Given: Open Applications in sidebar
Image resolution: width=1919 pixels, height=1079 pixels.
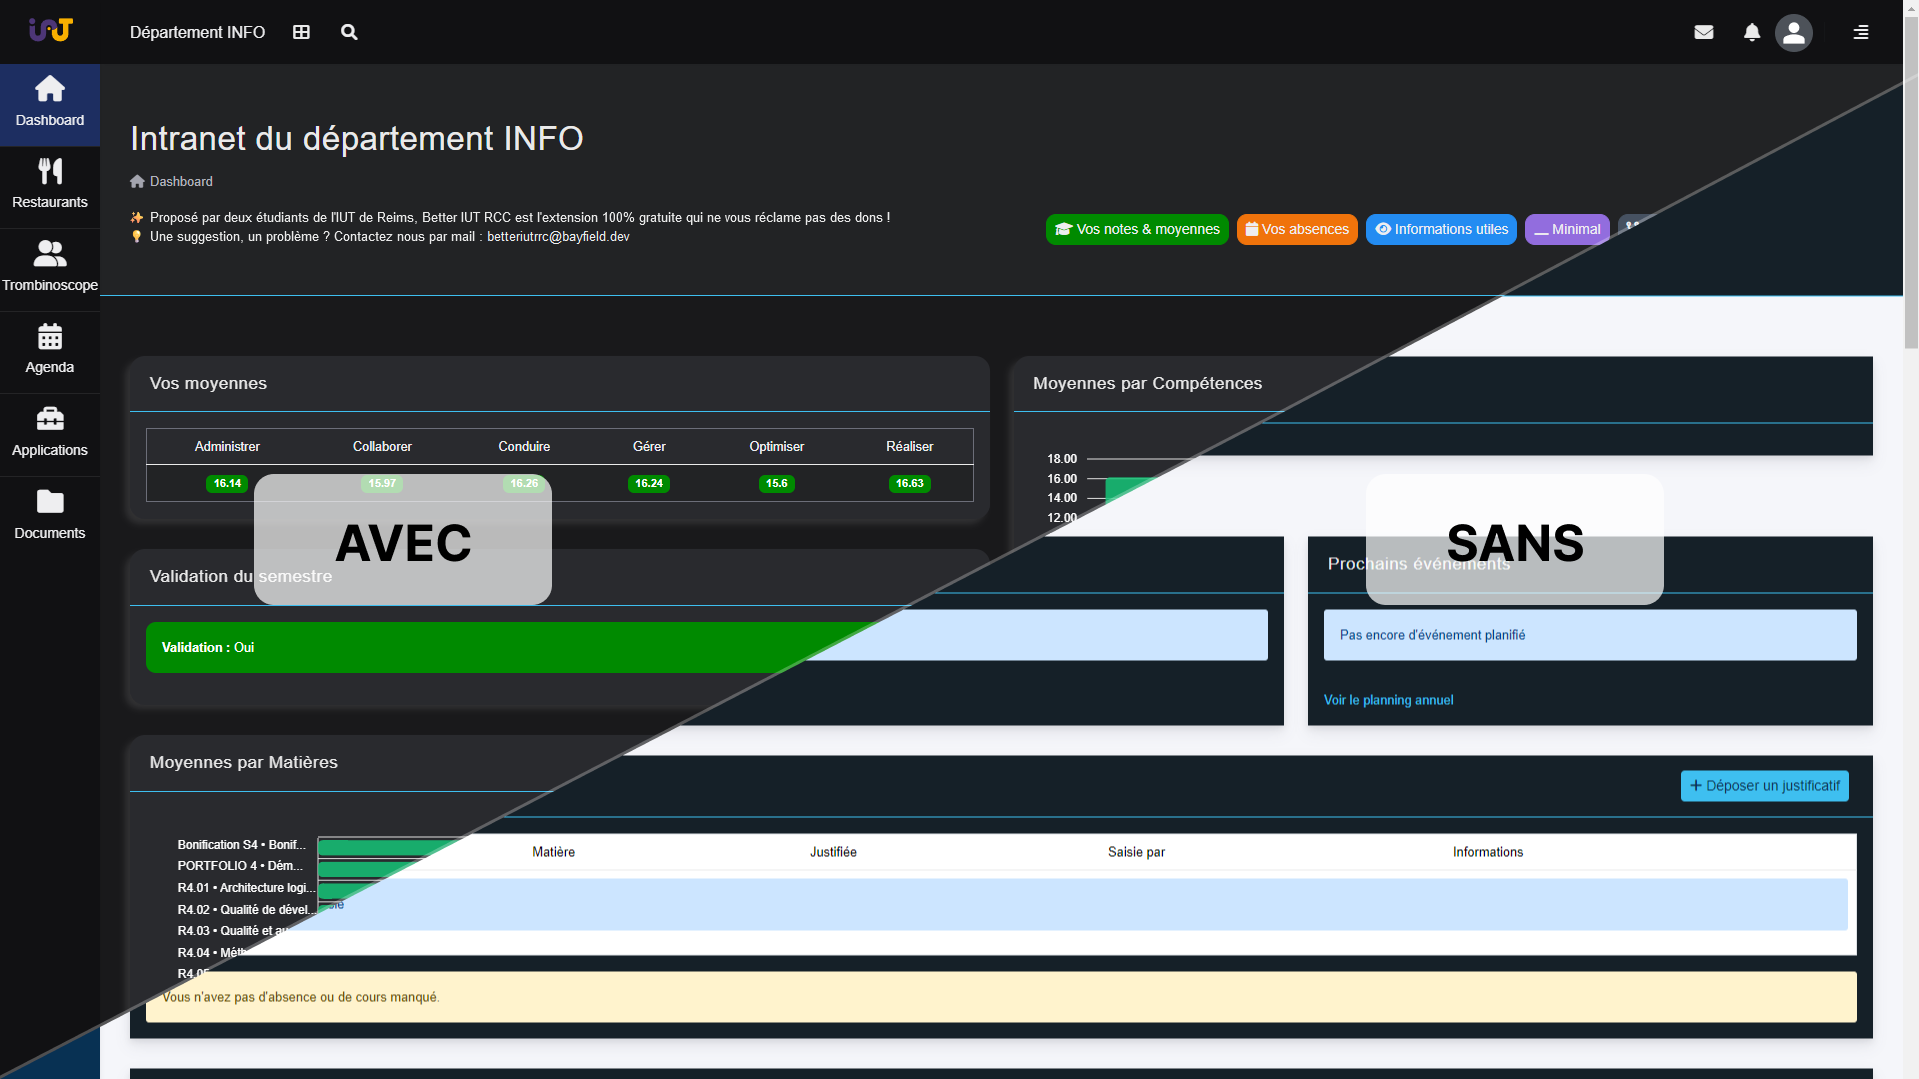Looking at the screenshot, I should point(50,435).
